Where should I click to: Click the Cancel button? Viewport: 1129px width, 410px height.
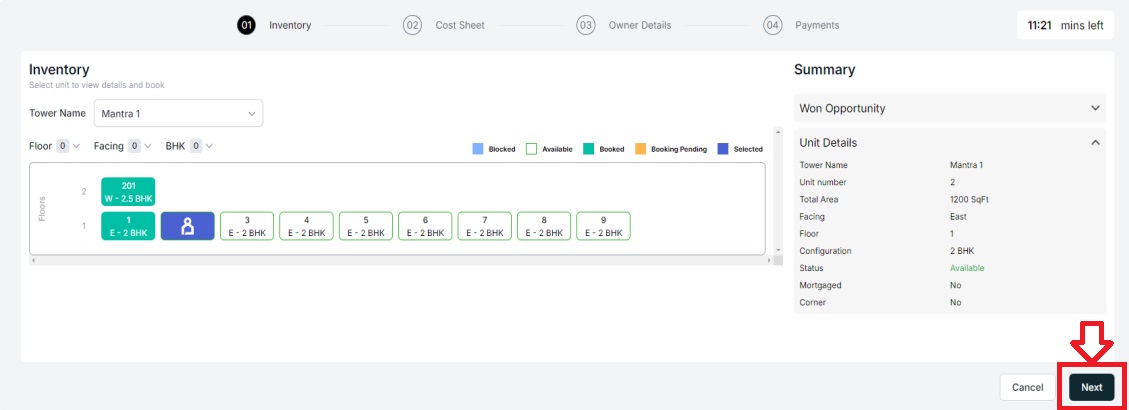[x=1027, y=387]
